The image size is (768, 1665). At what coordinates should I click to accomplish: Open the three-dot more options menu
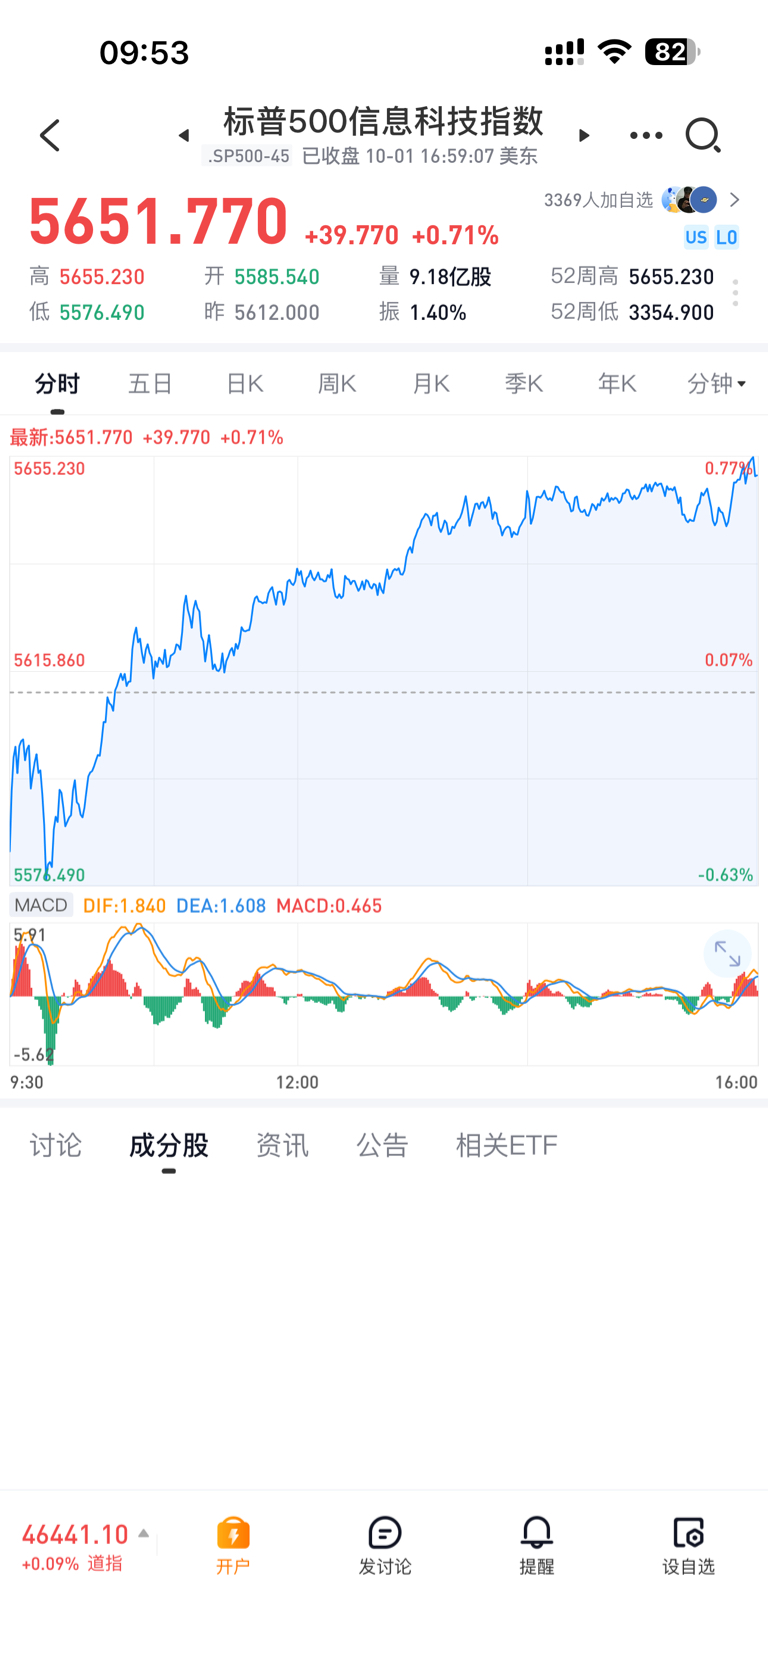(x=645, y=135)
